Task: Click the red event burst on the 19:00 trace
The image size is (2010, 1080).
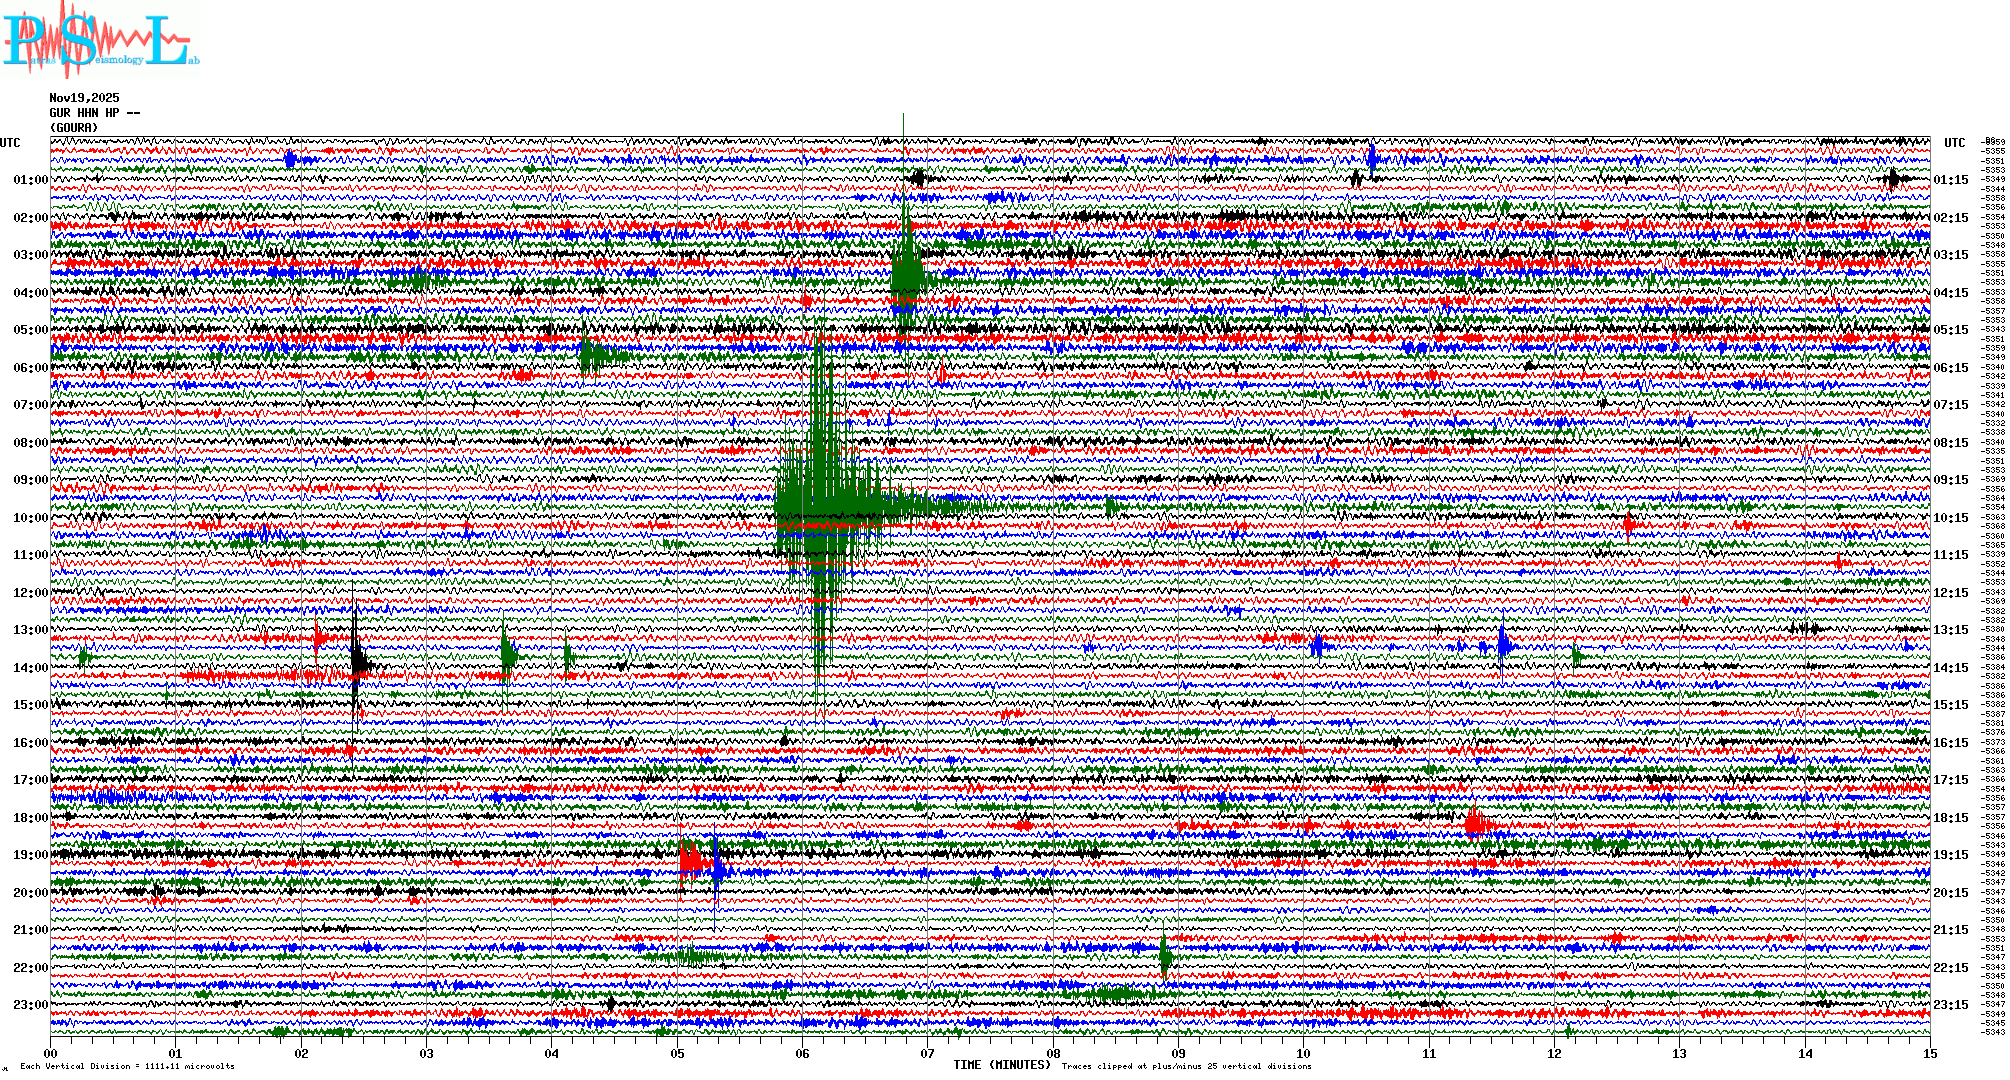Action: [690, 858]
